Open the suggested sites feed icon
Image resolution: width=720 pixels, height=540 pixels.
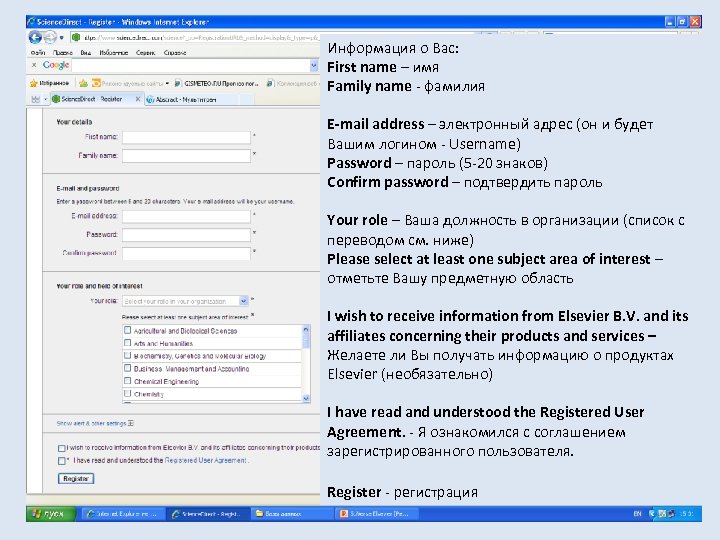pyautogui.click(x=96, y=84)
